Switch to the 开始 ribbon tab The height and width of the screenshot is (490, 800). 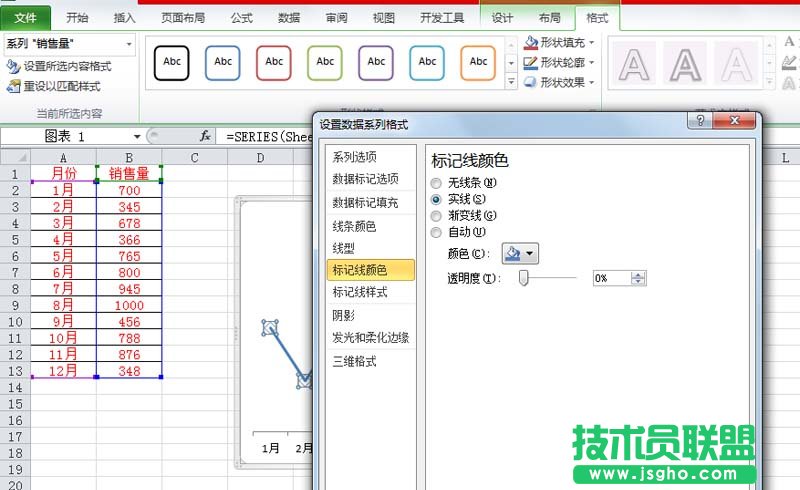point(77,18)
